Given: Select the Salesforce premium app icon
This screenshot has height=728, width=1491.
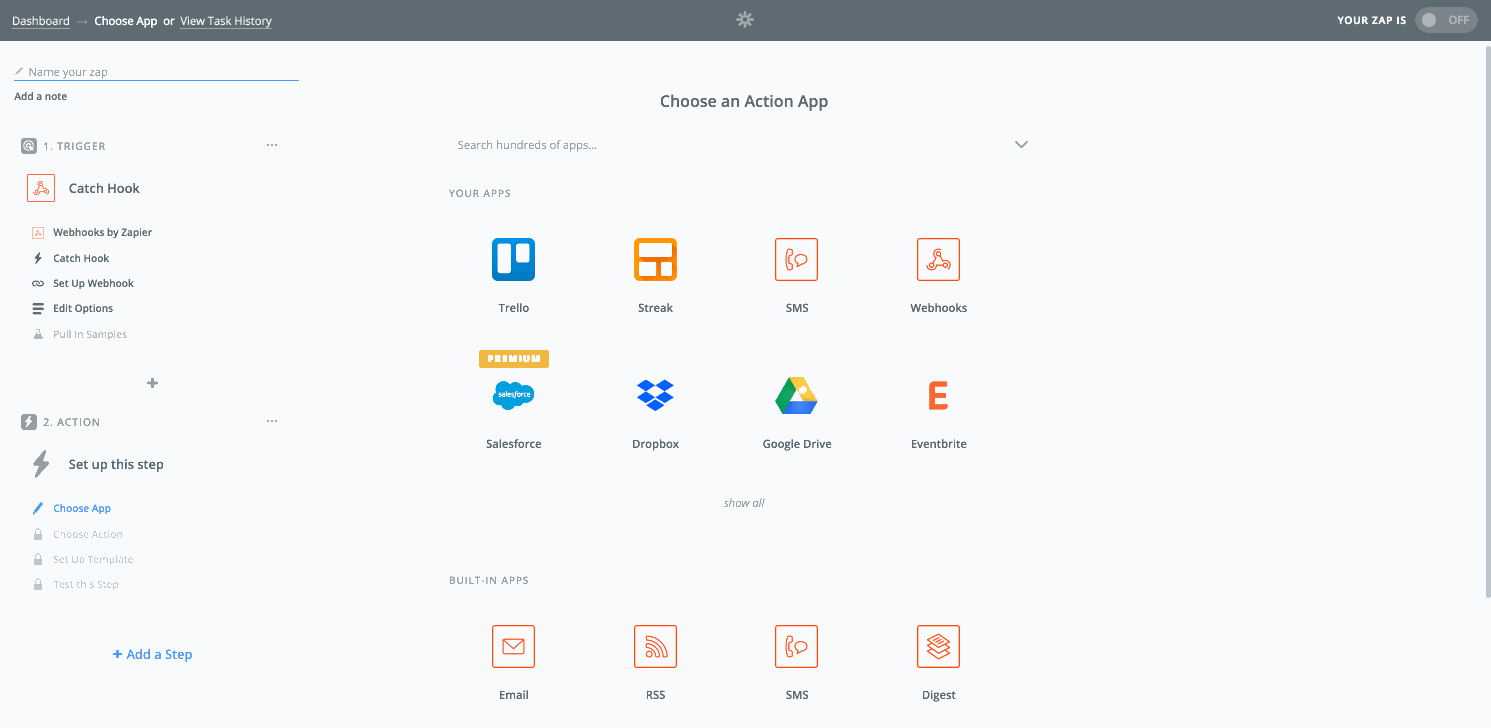Looking at the screenshot, I should 514,395.
